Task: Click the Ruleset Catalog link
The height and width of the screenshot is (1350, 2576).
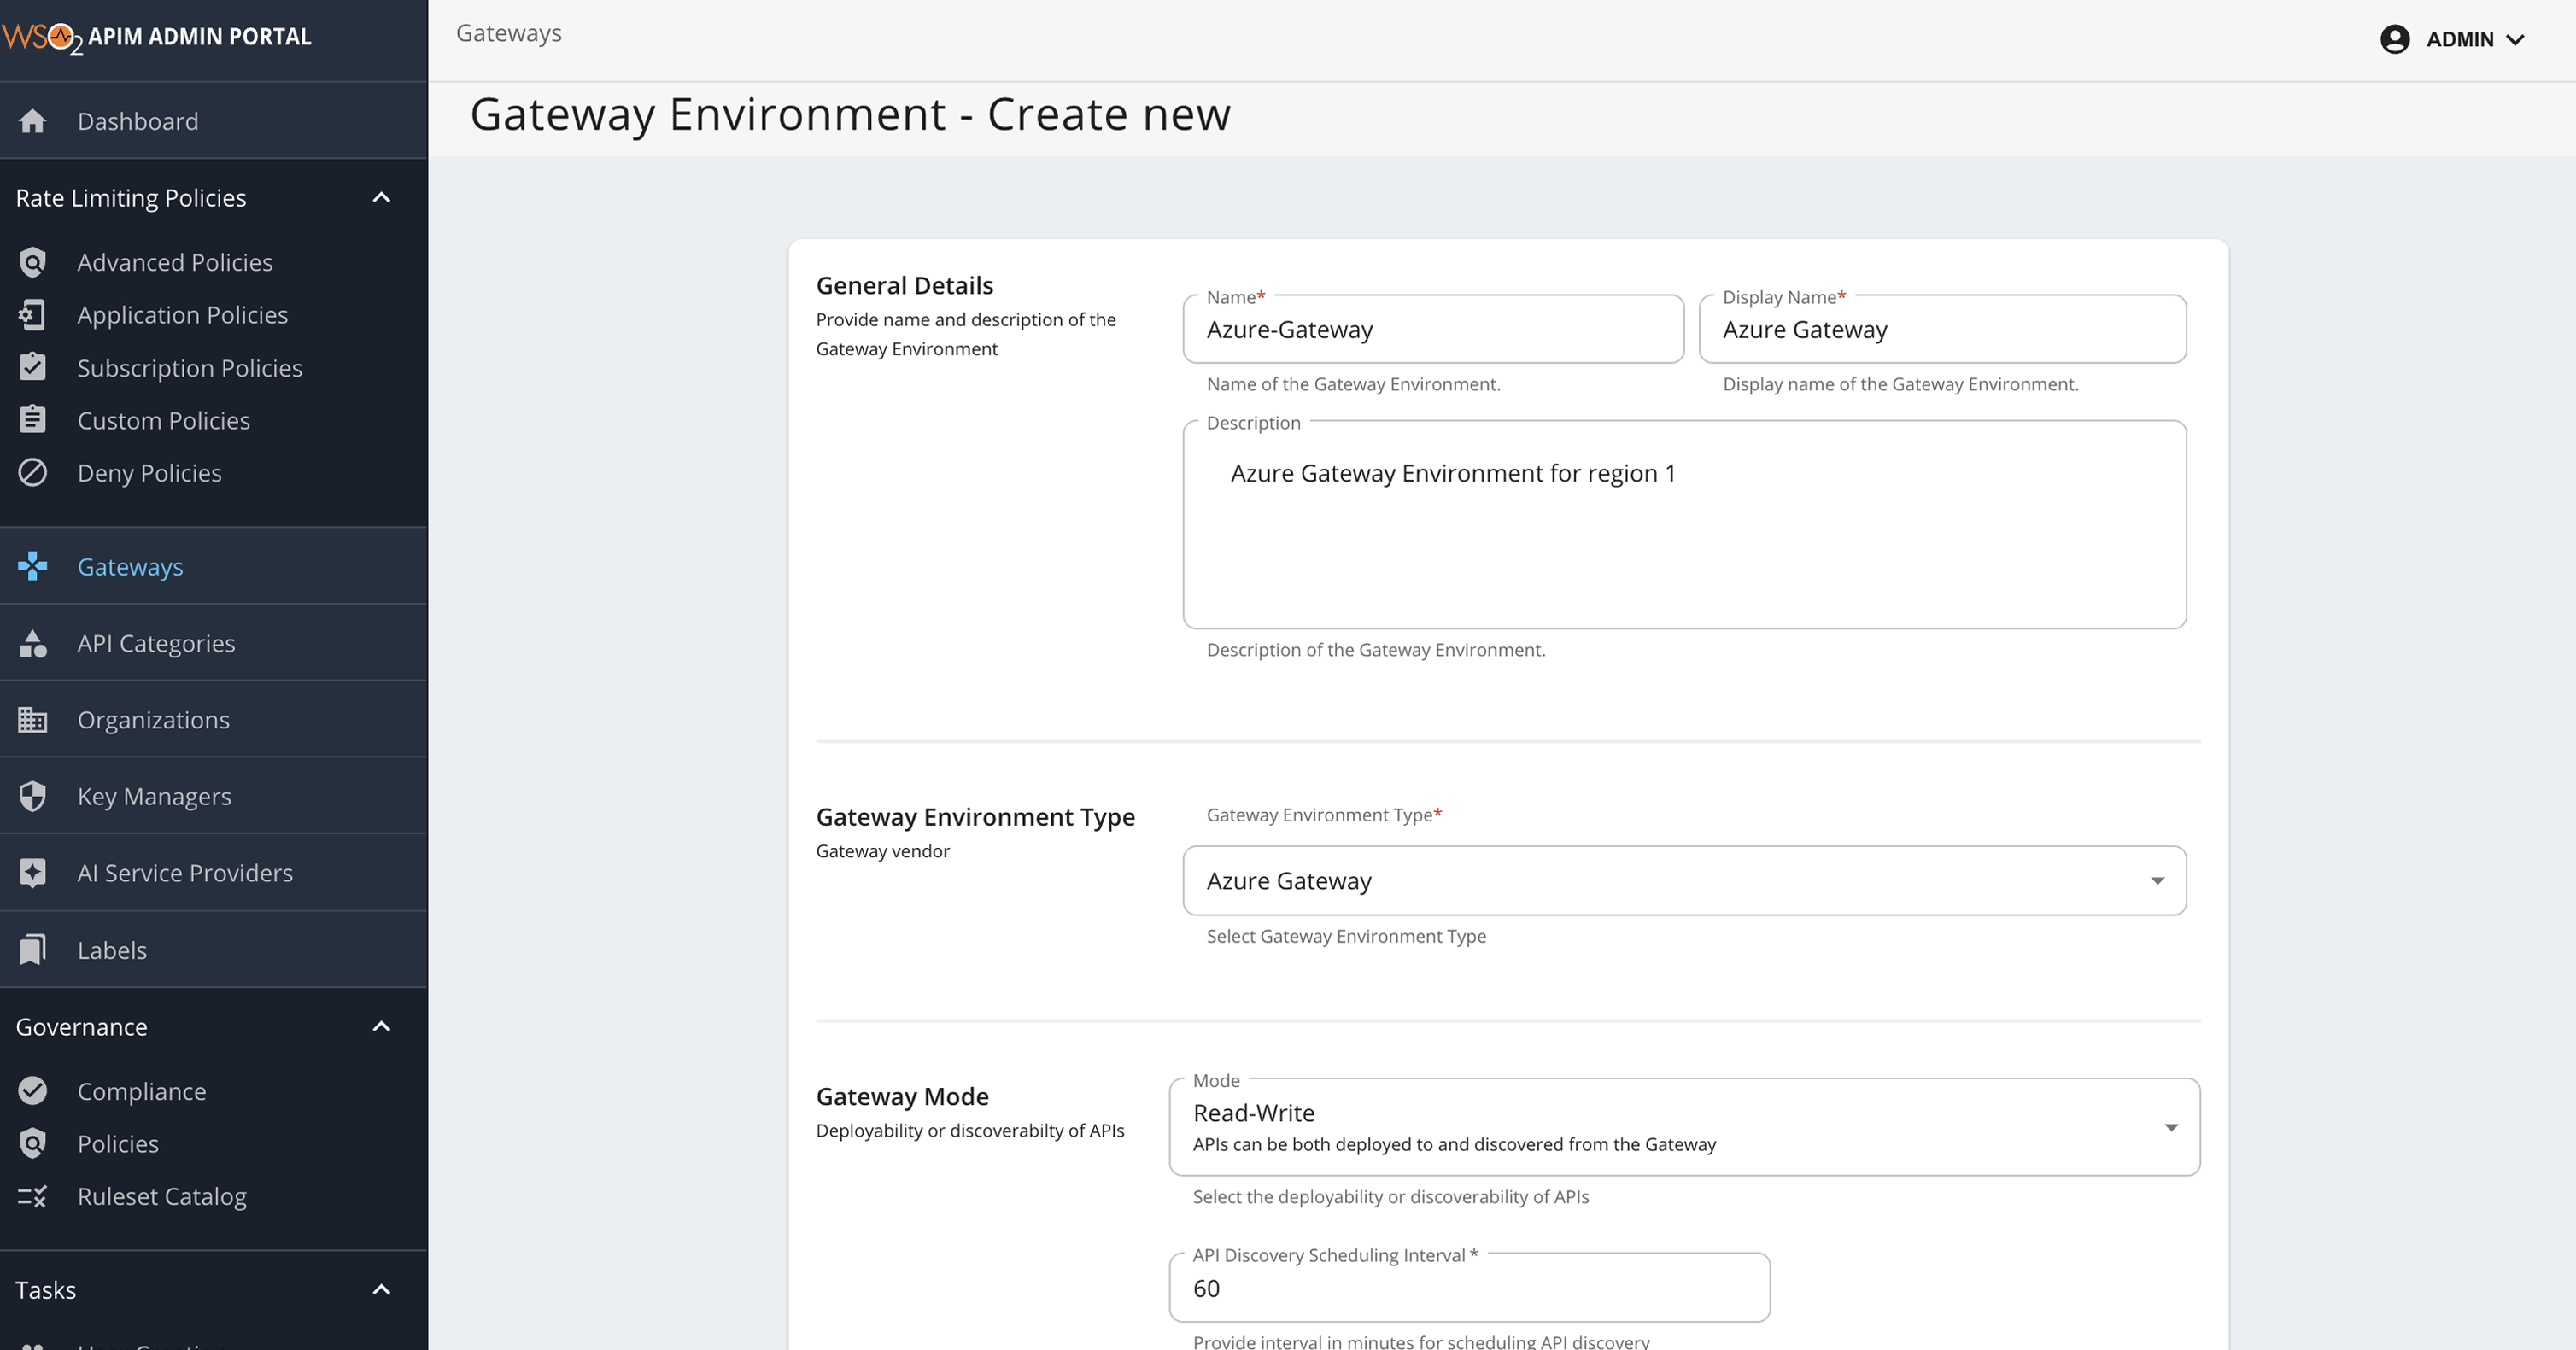Action: point(163,1196)
